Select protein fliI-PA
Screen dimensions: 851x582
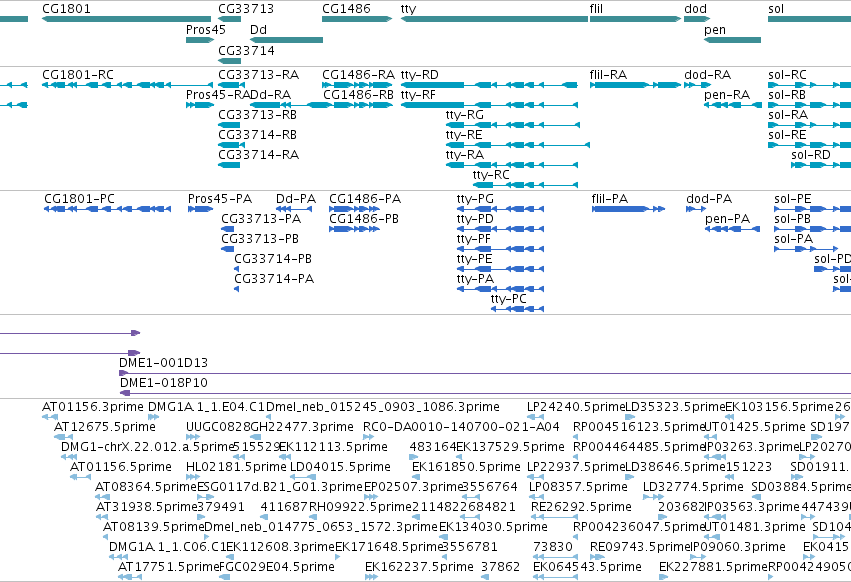tap(628, 209)
